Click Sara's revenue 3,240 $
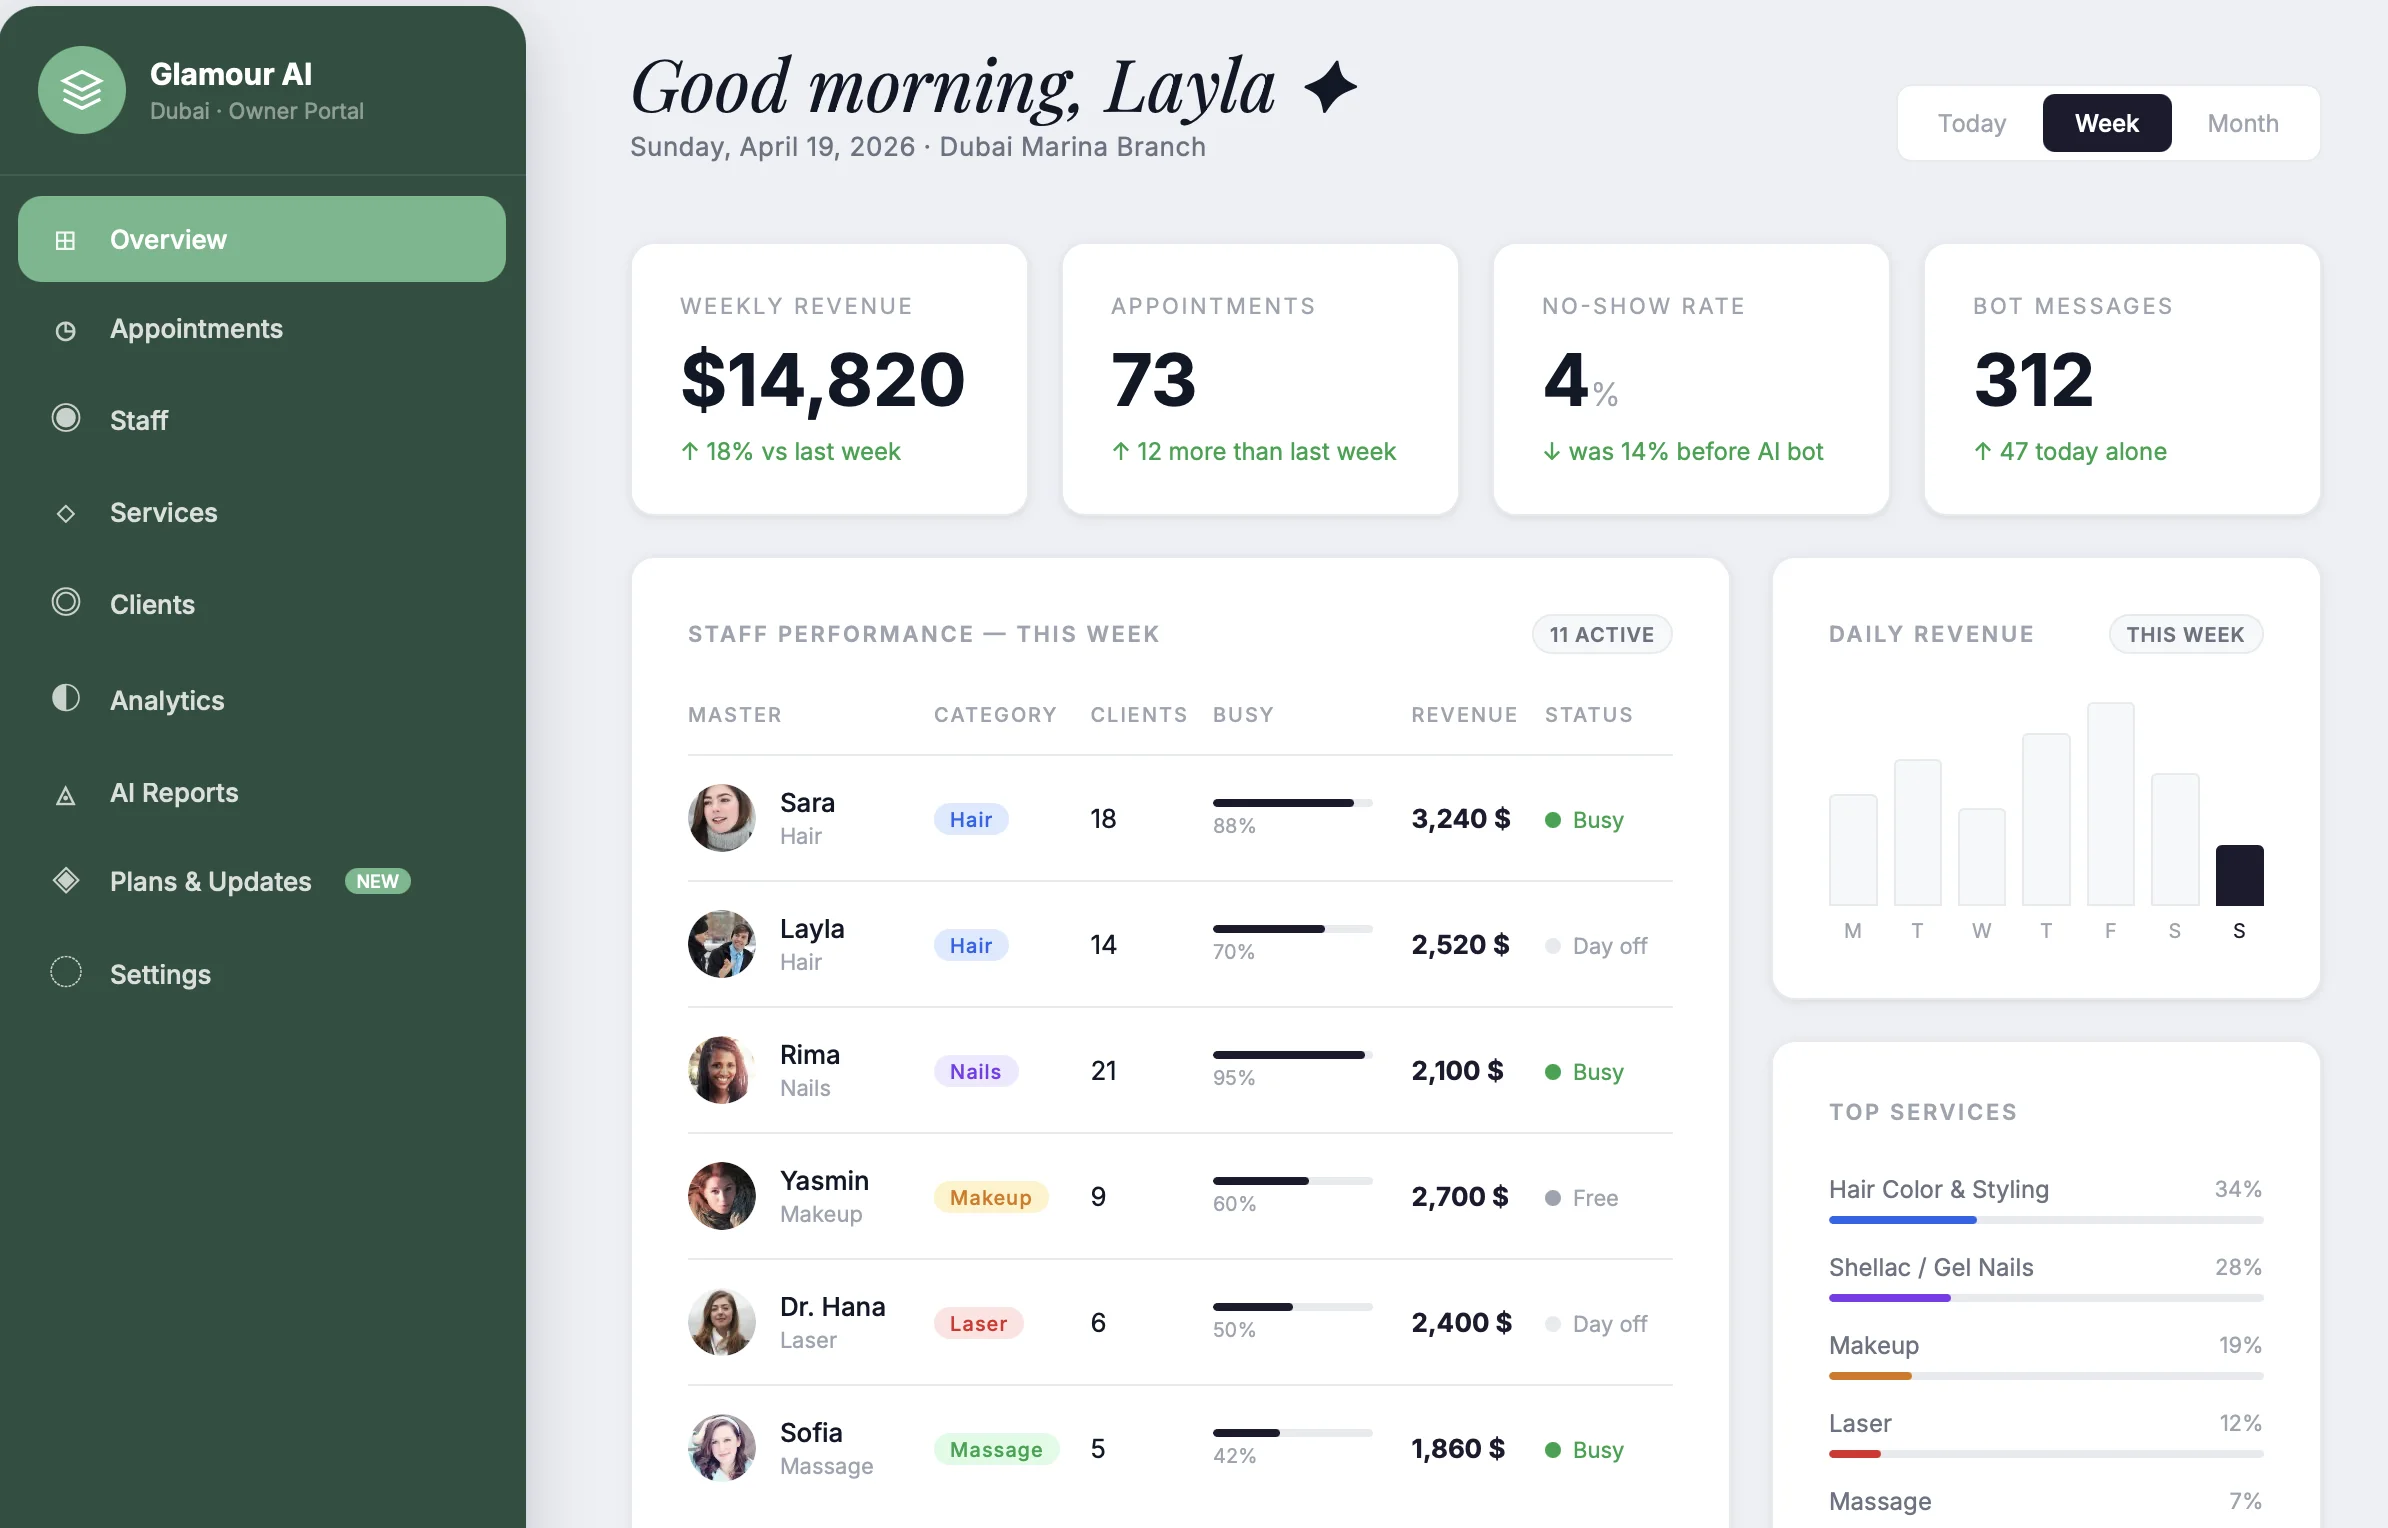Image resolution: width=2388 pixels, height=1528 pixels. point(1460,819)
